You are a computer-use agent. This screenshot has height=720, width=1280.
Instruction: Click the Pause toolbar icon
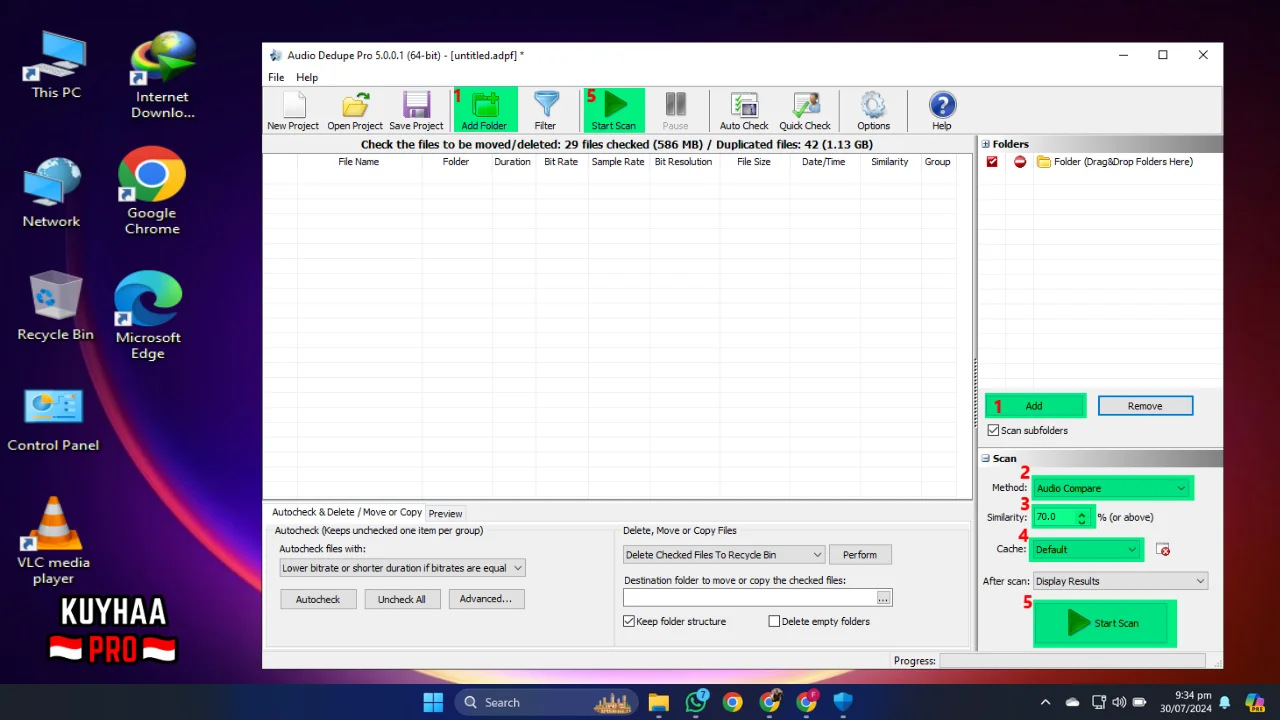pyautogui.click(x=675, y=111)
